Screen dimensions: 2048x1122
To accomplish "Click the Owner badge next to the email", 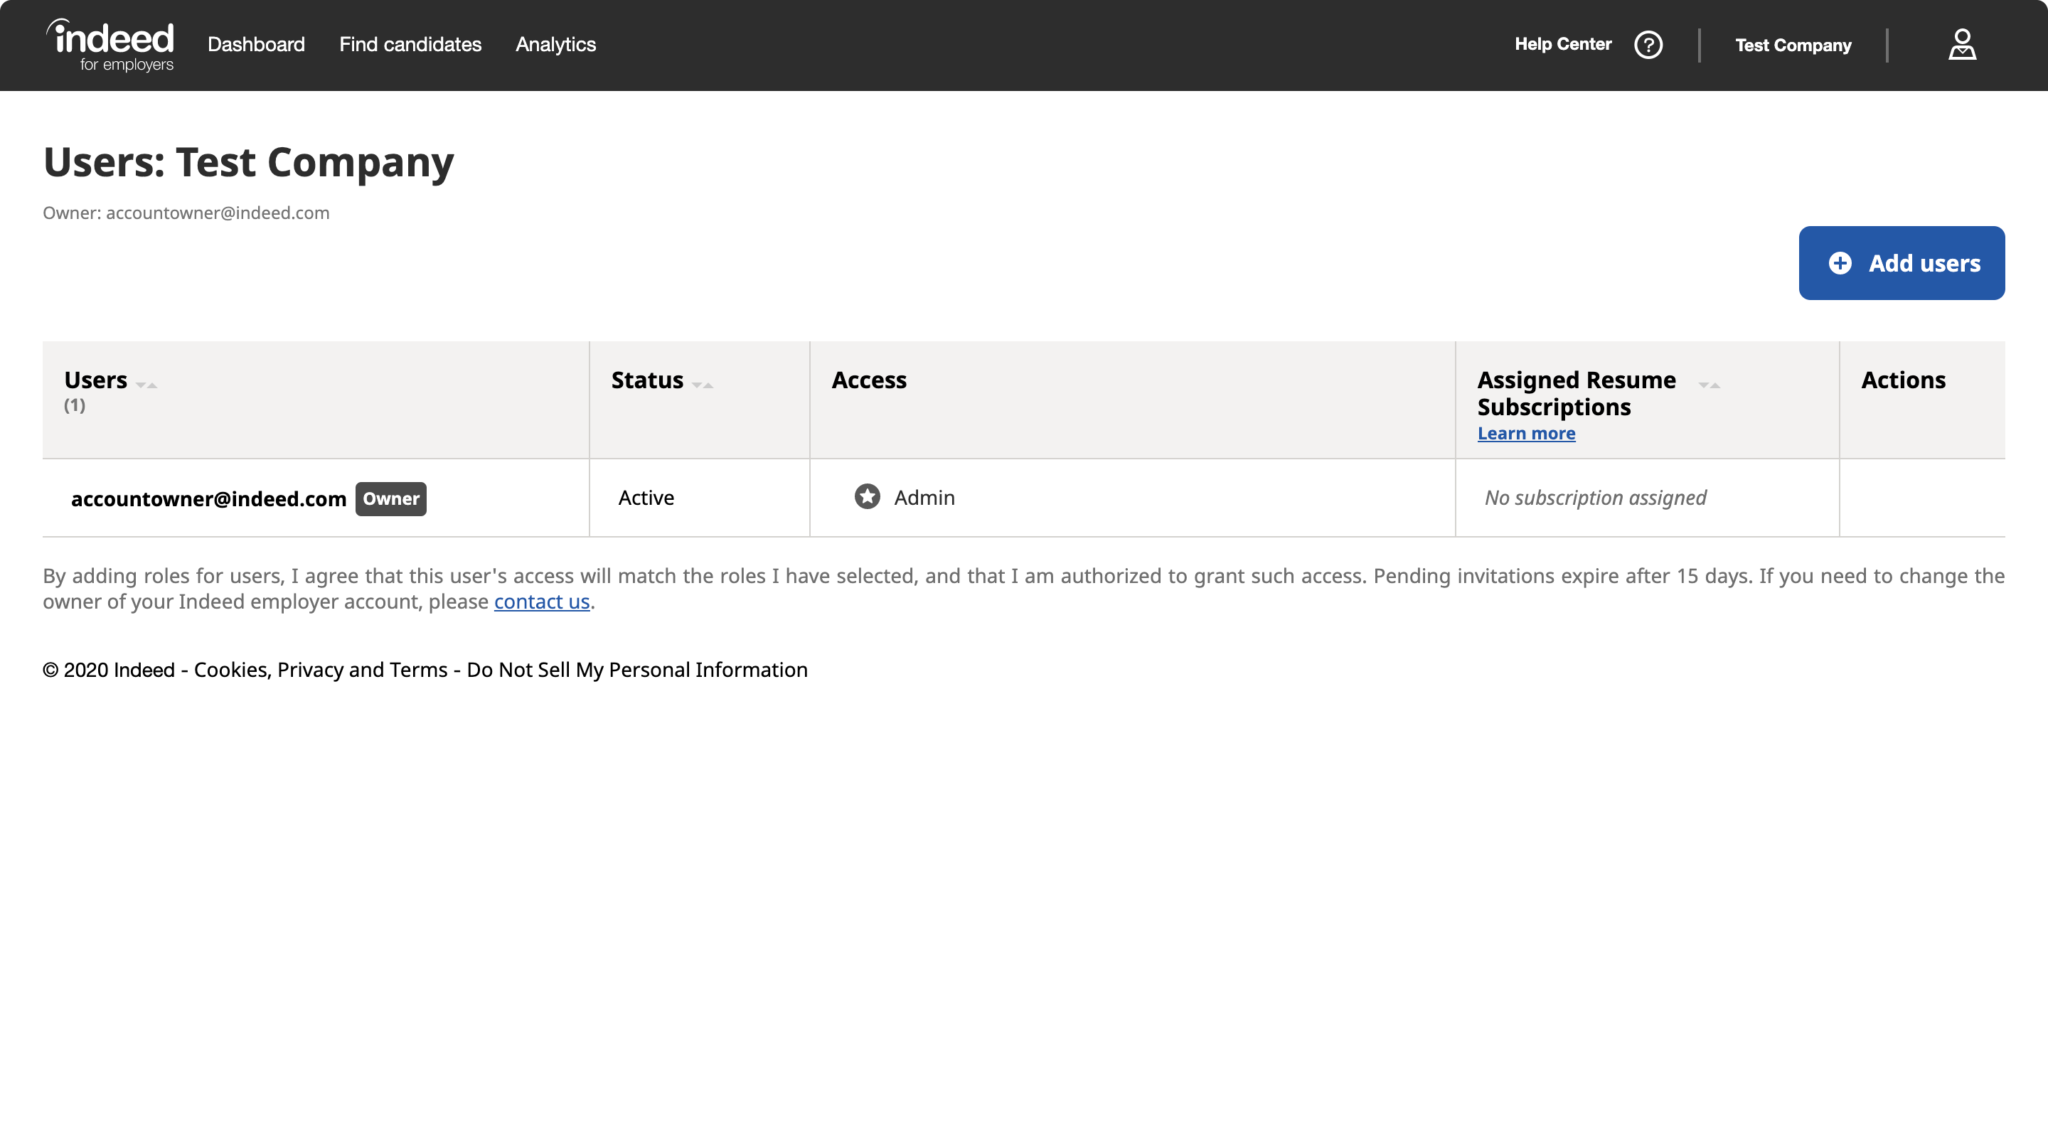I will click(391, 498).
